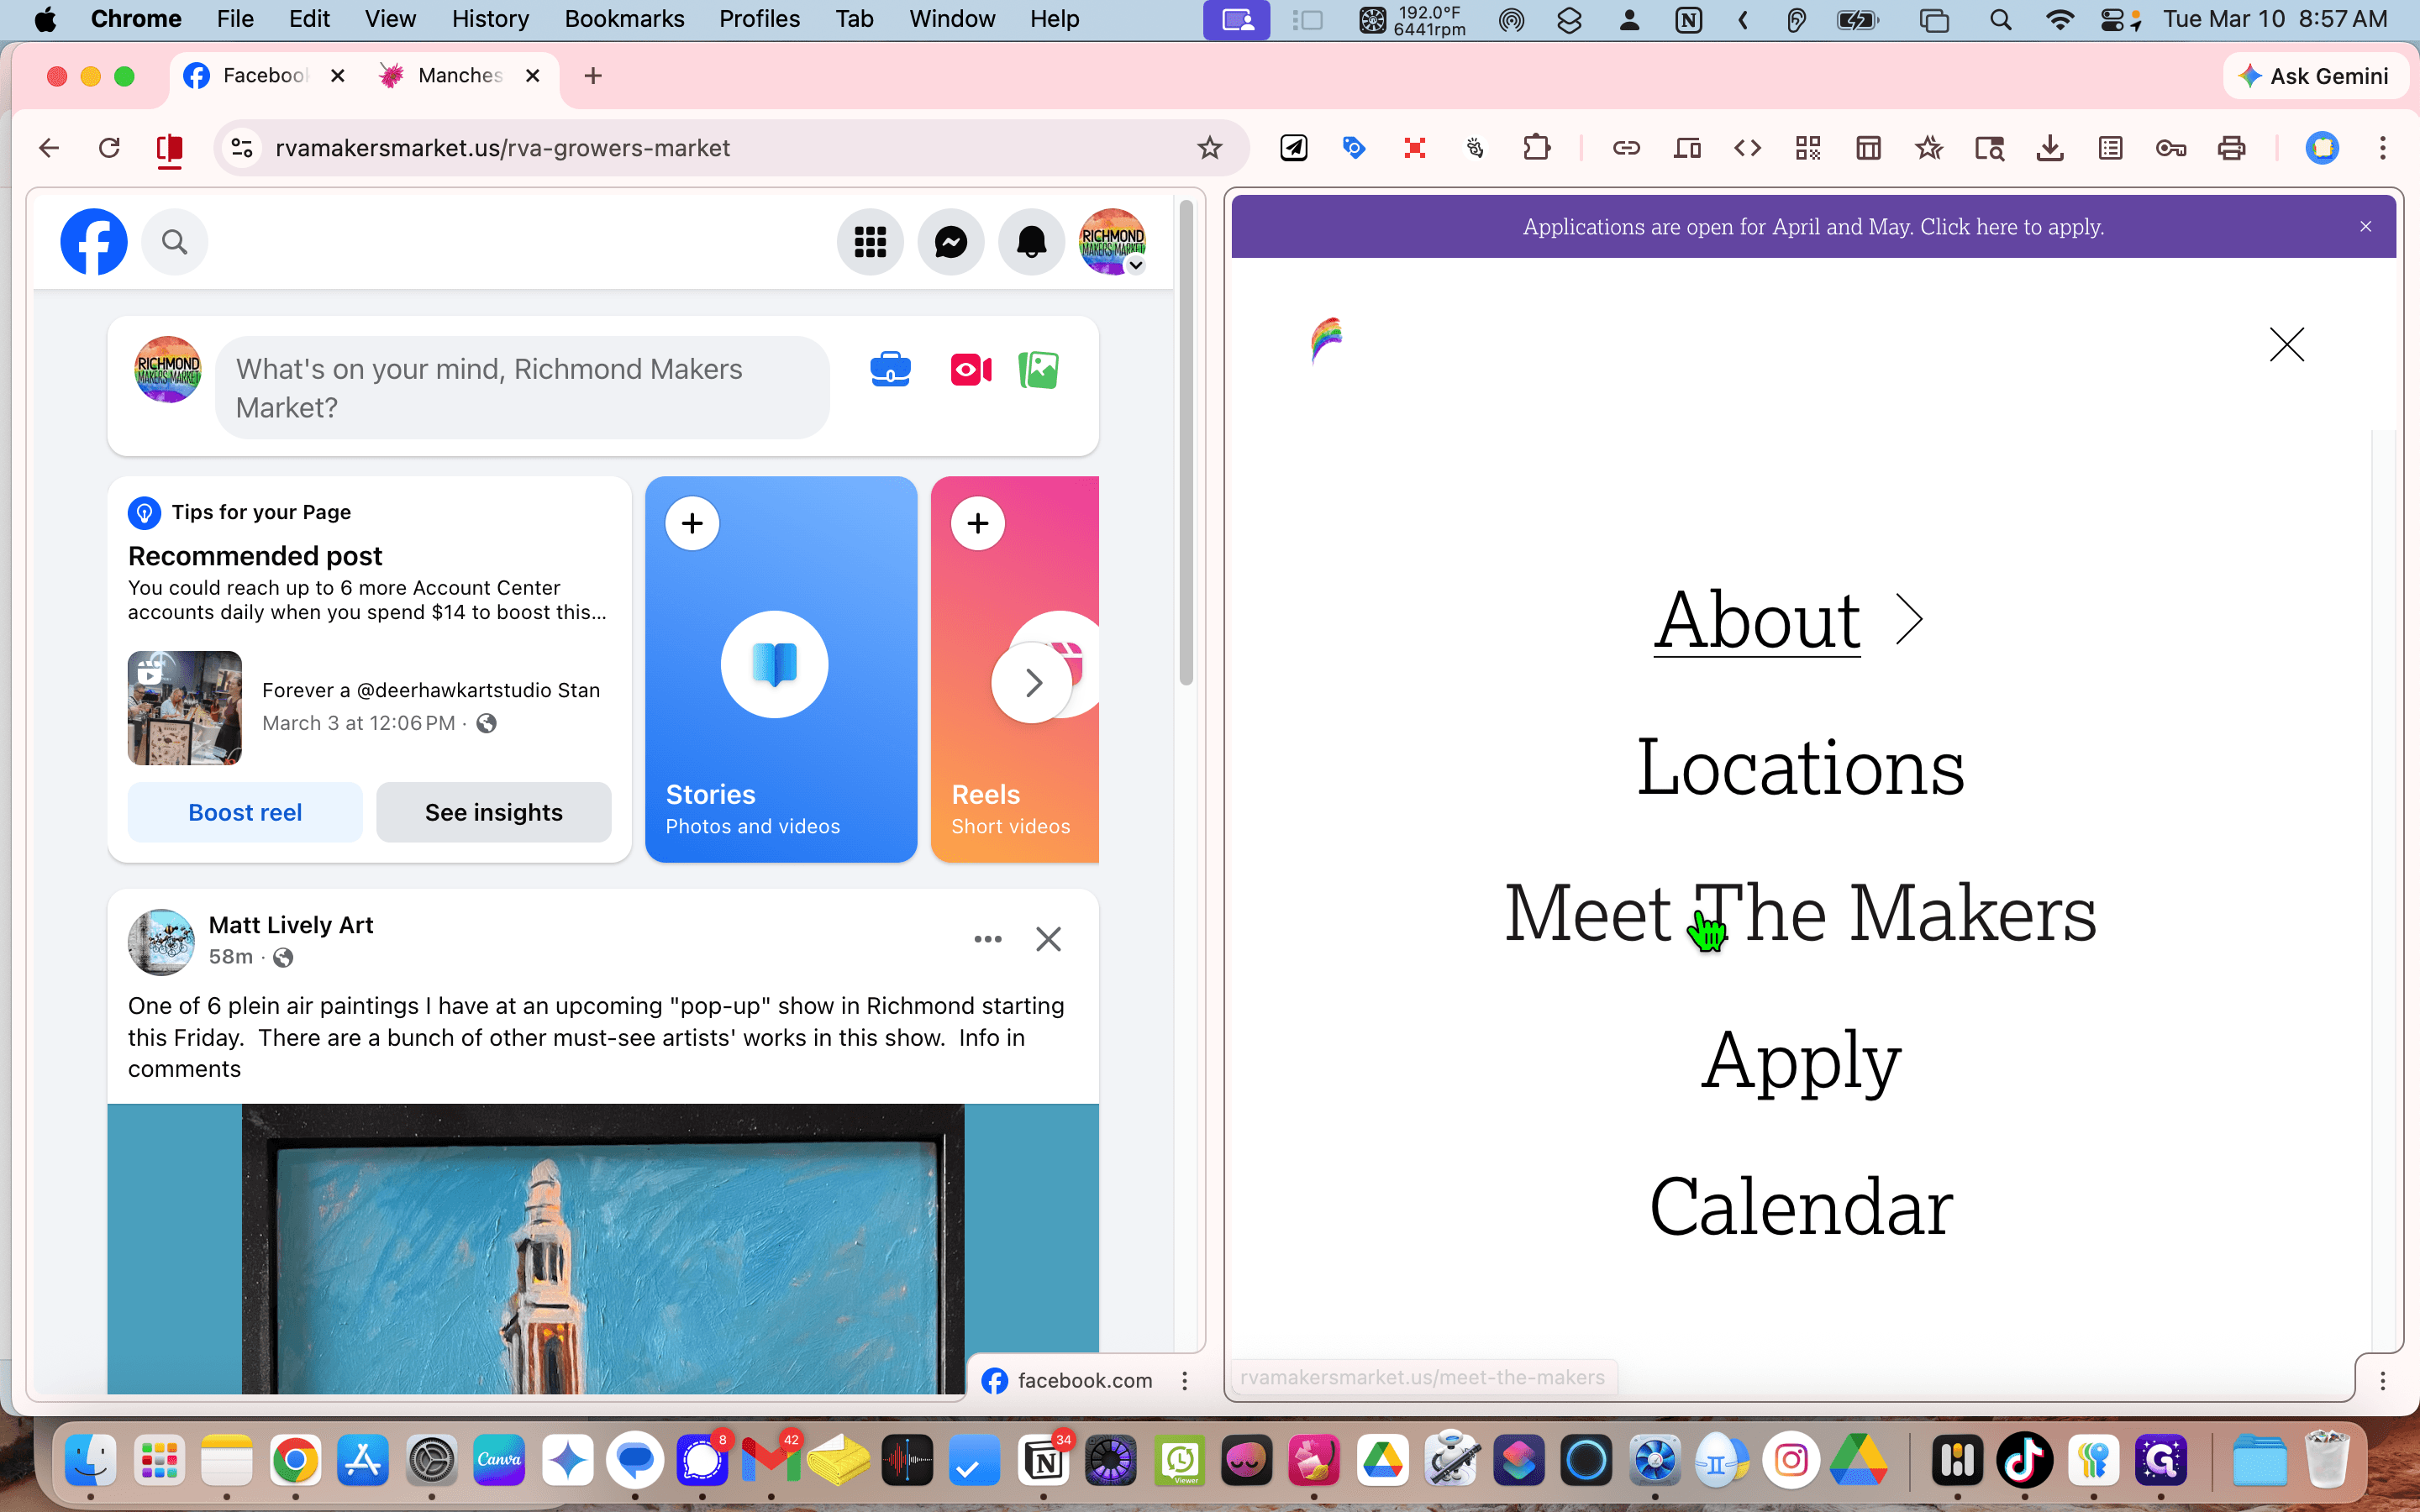
Task: Open Chrome three-dot menu
Action: pos(2383,148)
